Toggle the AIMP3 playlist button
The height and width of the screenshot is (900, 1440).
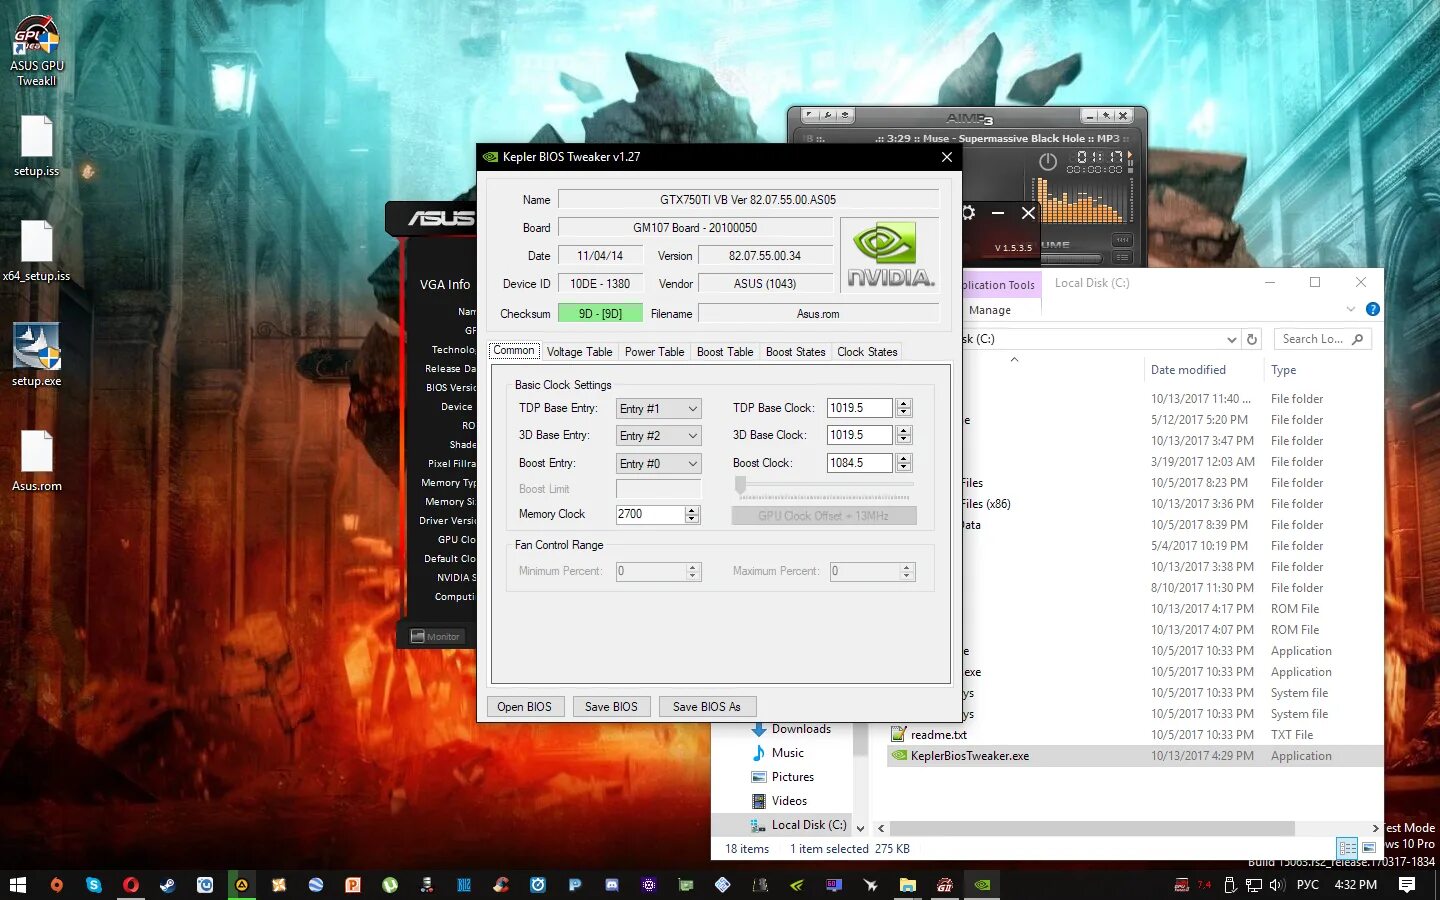(x=1122, y=257)
